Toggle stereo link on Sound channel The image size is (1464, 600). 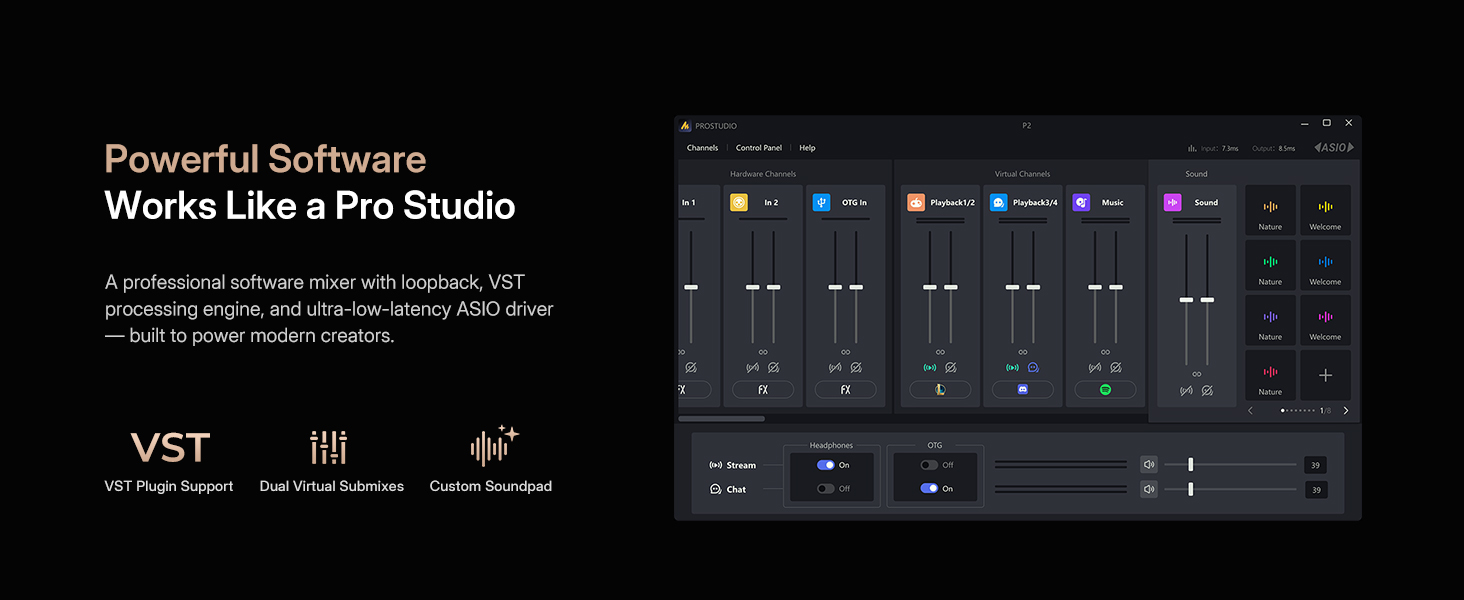(1197, 374)
